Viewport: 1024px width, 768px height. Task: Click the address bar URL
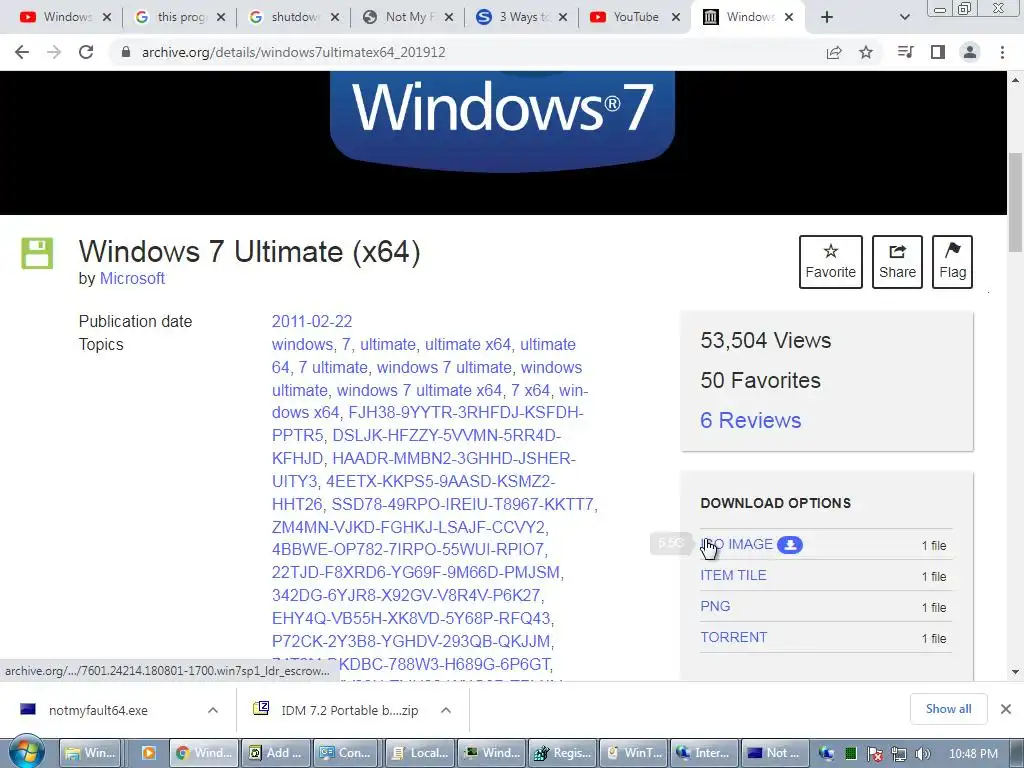click(293, 52)
